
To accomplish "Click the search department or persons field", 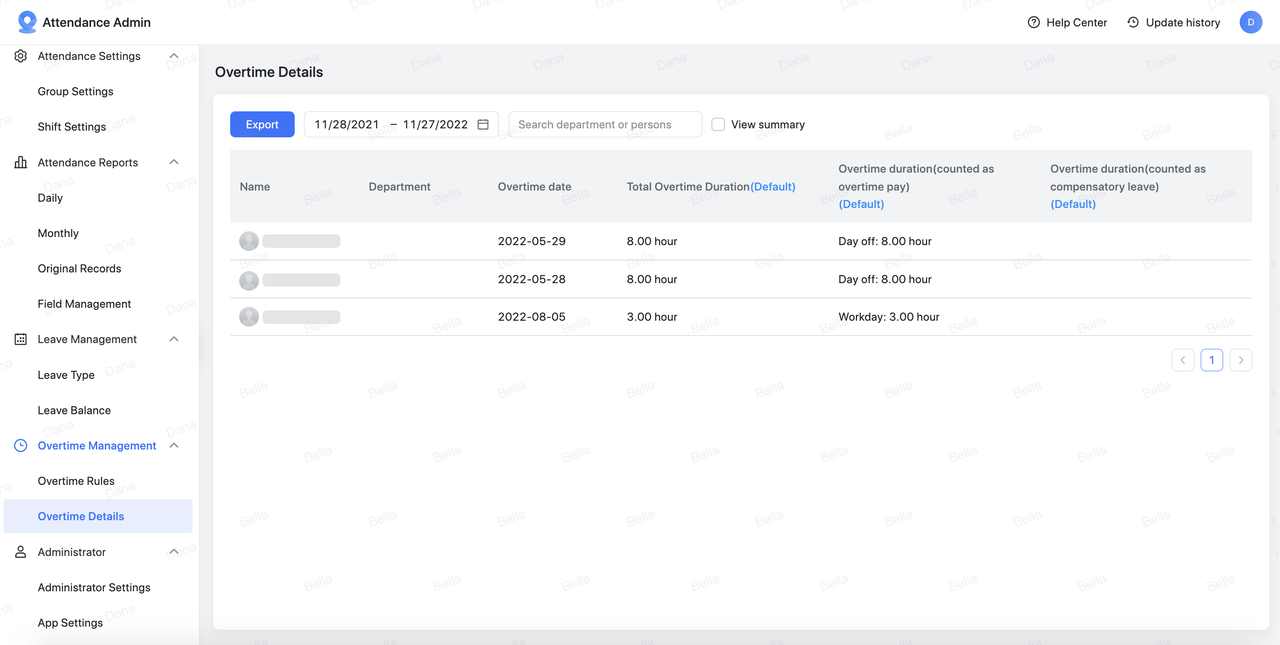I will tap(605, 124).
